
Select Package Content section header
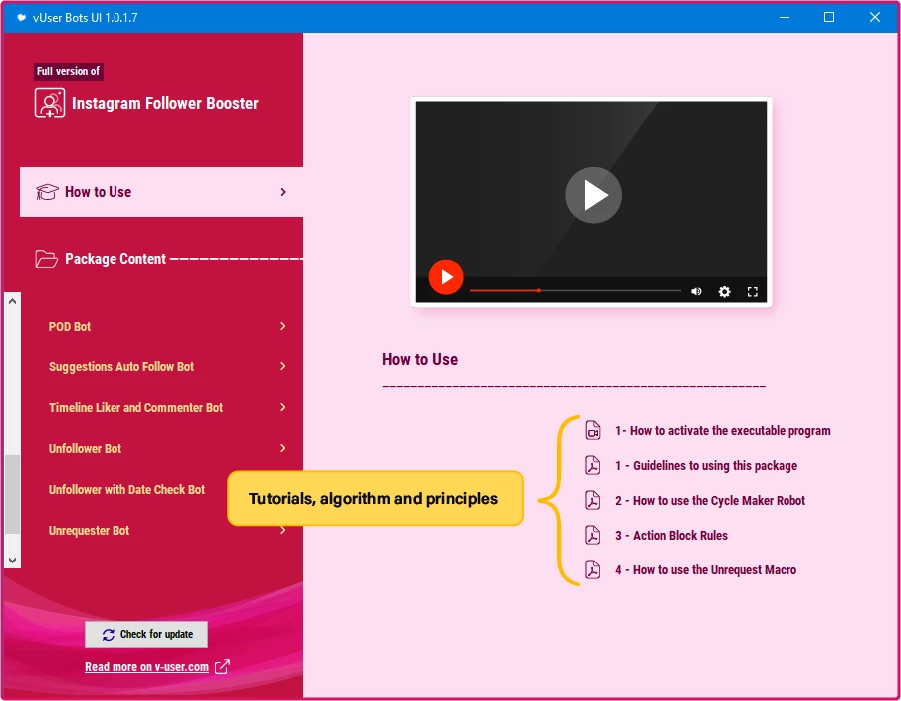[115, 259]
